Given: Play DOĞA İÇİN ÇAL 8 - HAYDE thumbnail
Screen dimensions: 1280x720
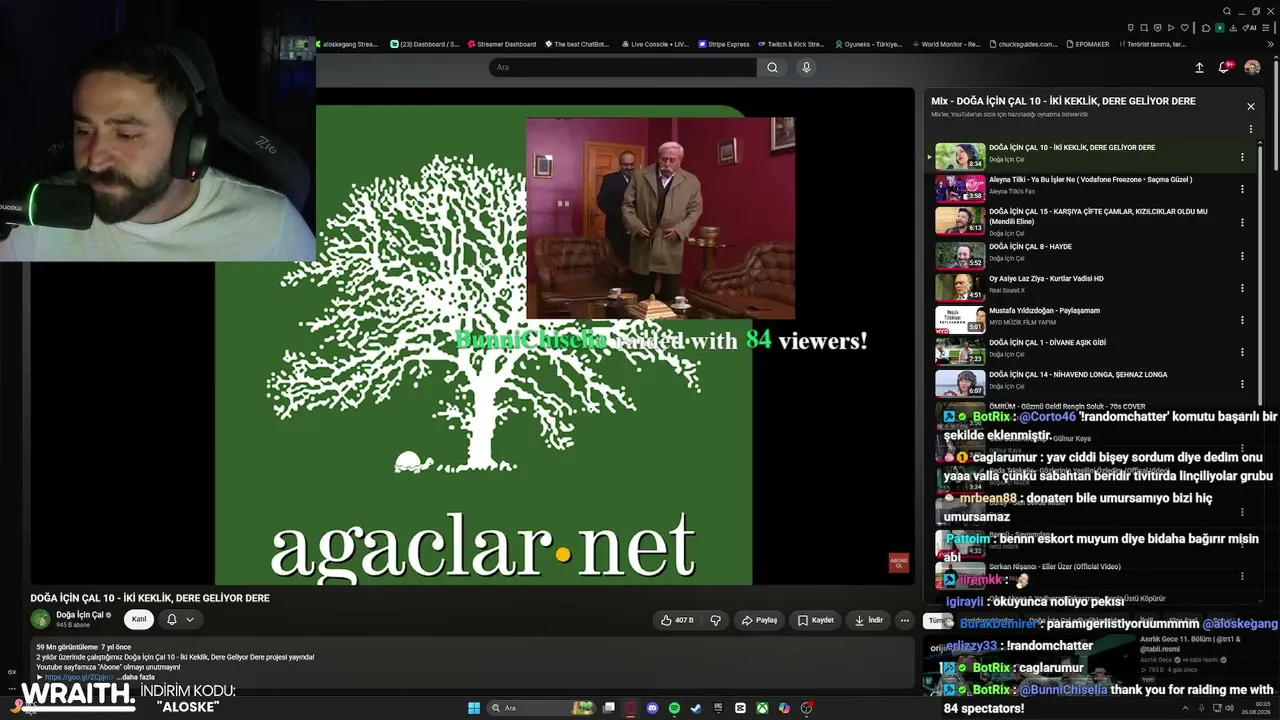Looking at the screenshot, I should click(x=960, y=256).
